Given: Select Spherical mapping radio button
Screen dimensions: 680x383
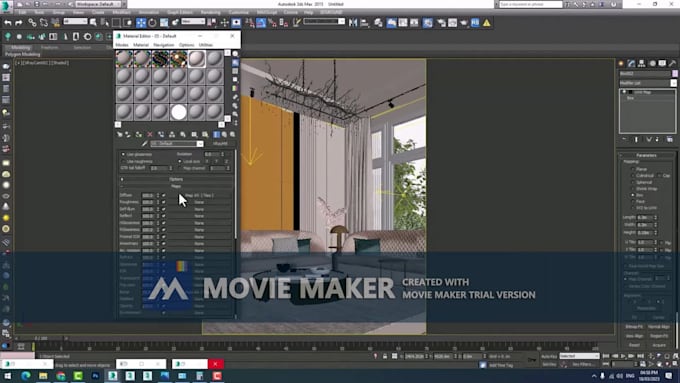Looking at the screenshot, I should pos(633,182).
